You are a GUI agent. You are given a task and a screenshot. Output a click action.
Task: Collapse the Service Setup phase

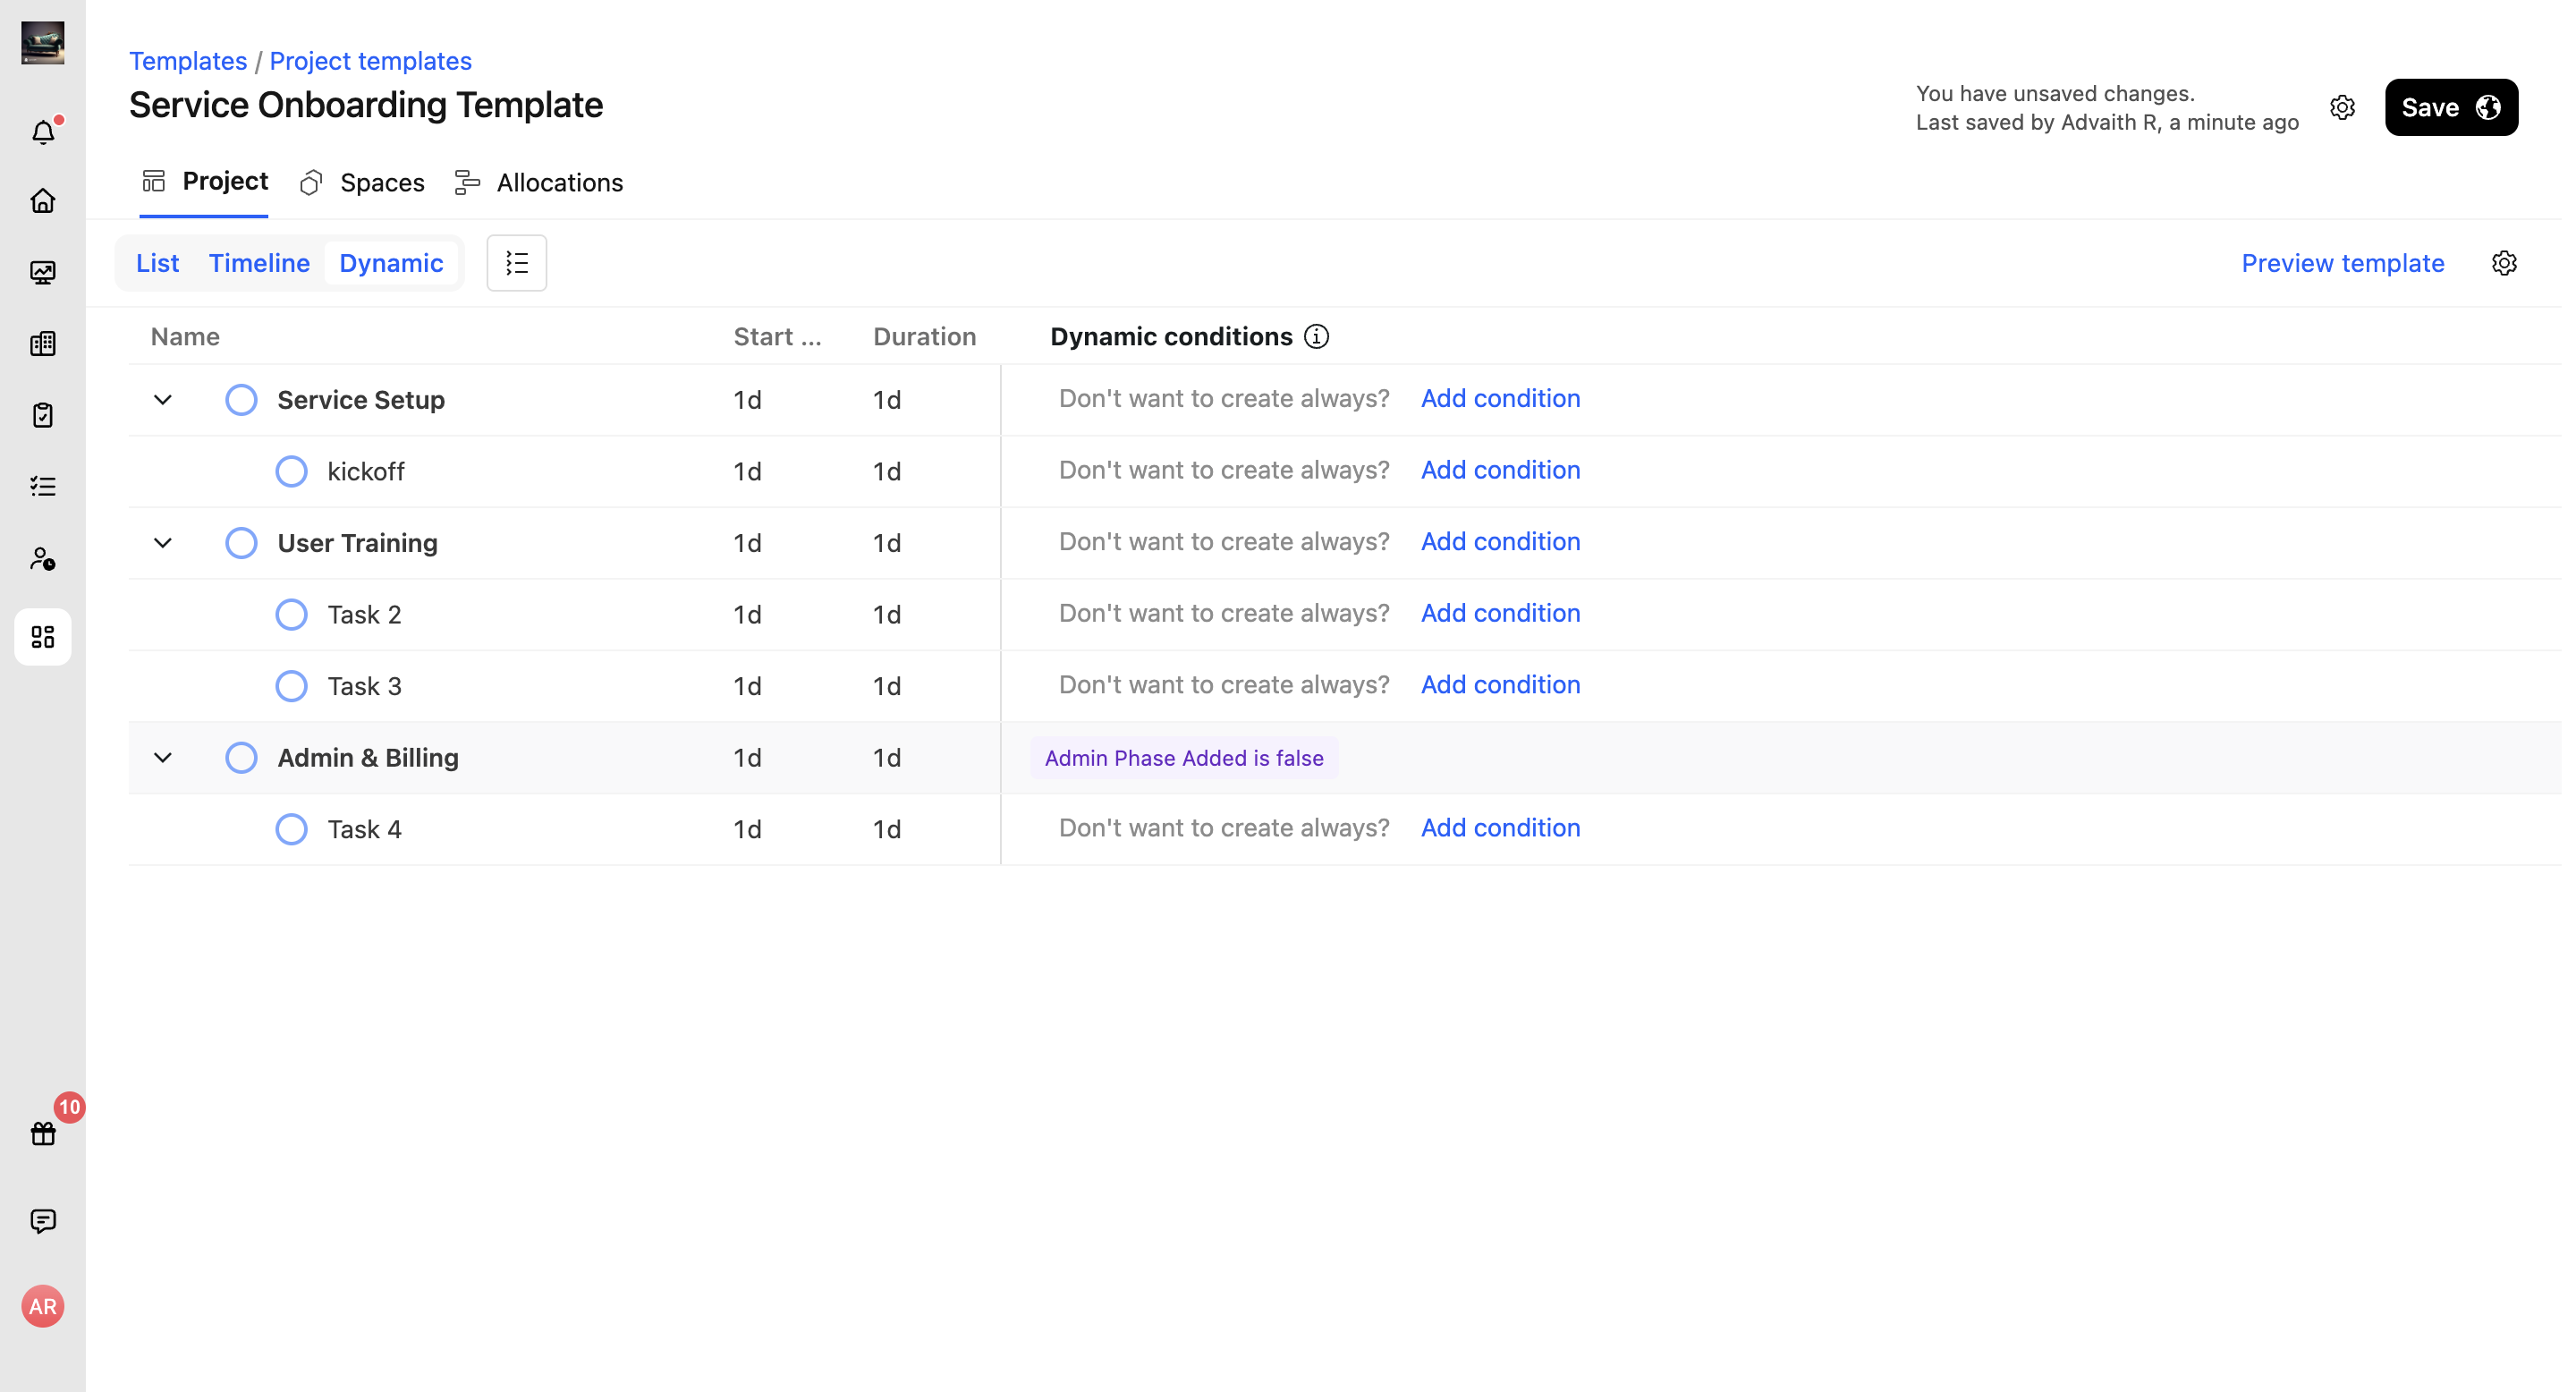163,400
